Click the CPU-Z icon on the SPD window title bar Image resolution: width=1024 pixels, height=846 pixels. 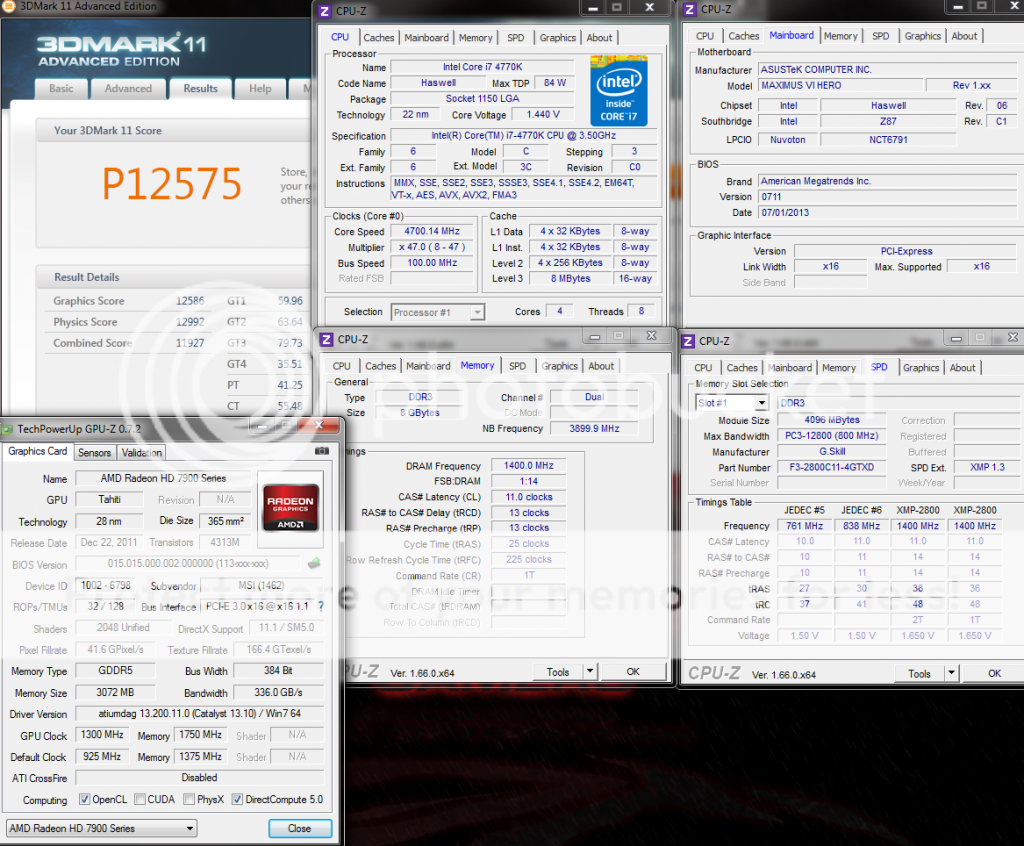point(688,341)
